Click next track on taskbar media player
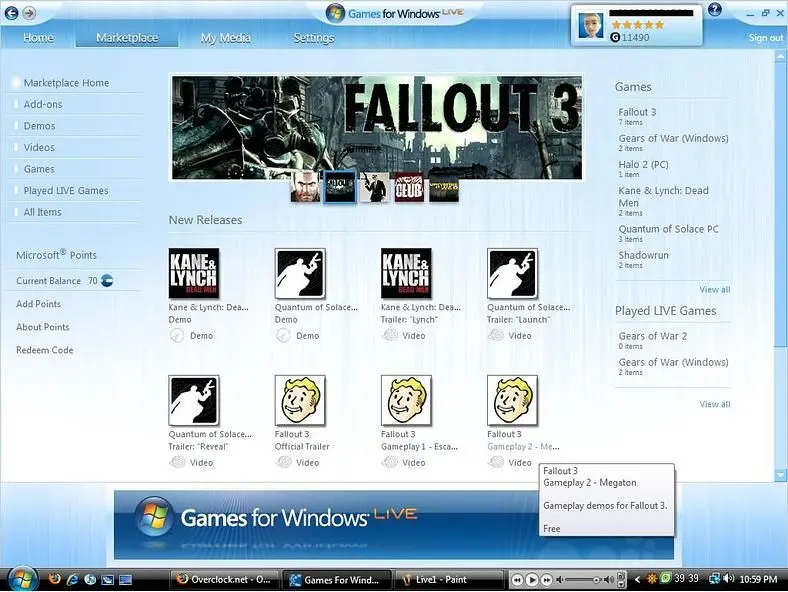 click(547, 580)
